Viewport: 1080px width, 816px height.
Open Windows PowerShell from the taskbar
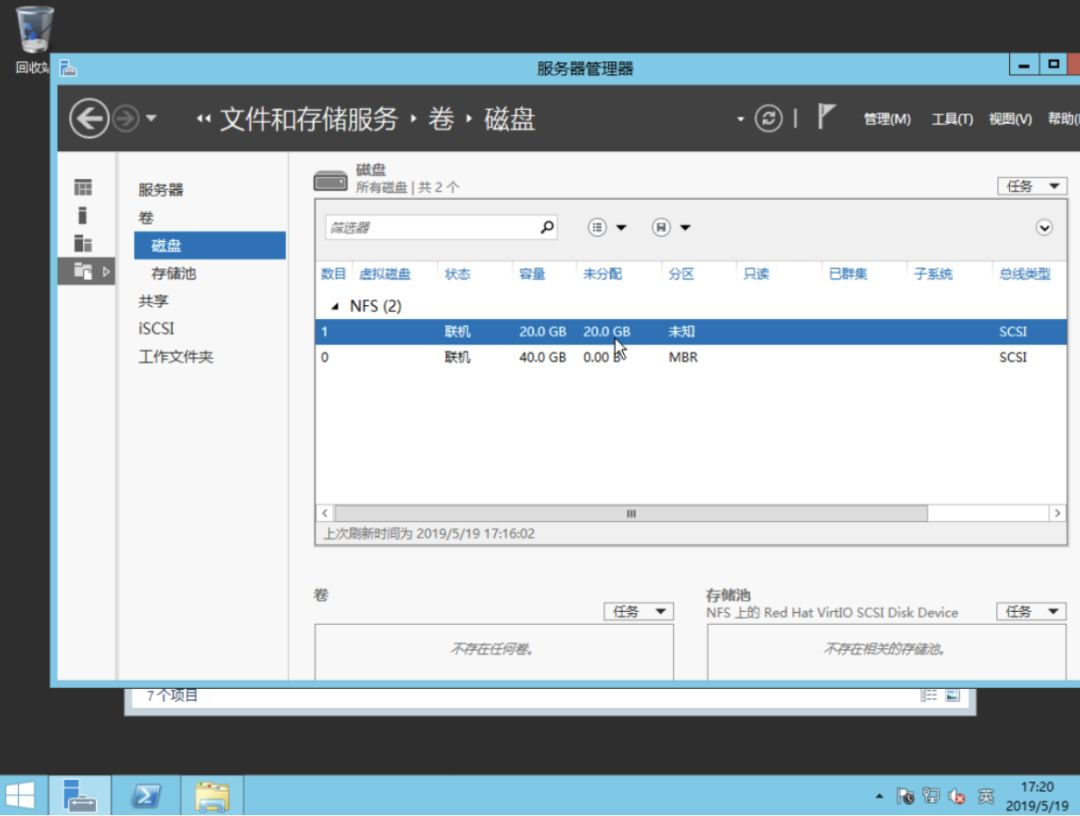tap(144, 794)
